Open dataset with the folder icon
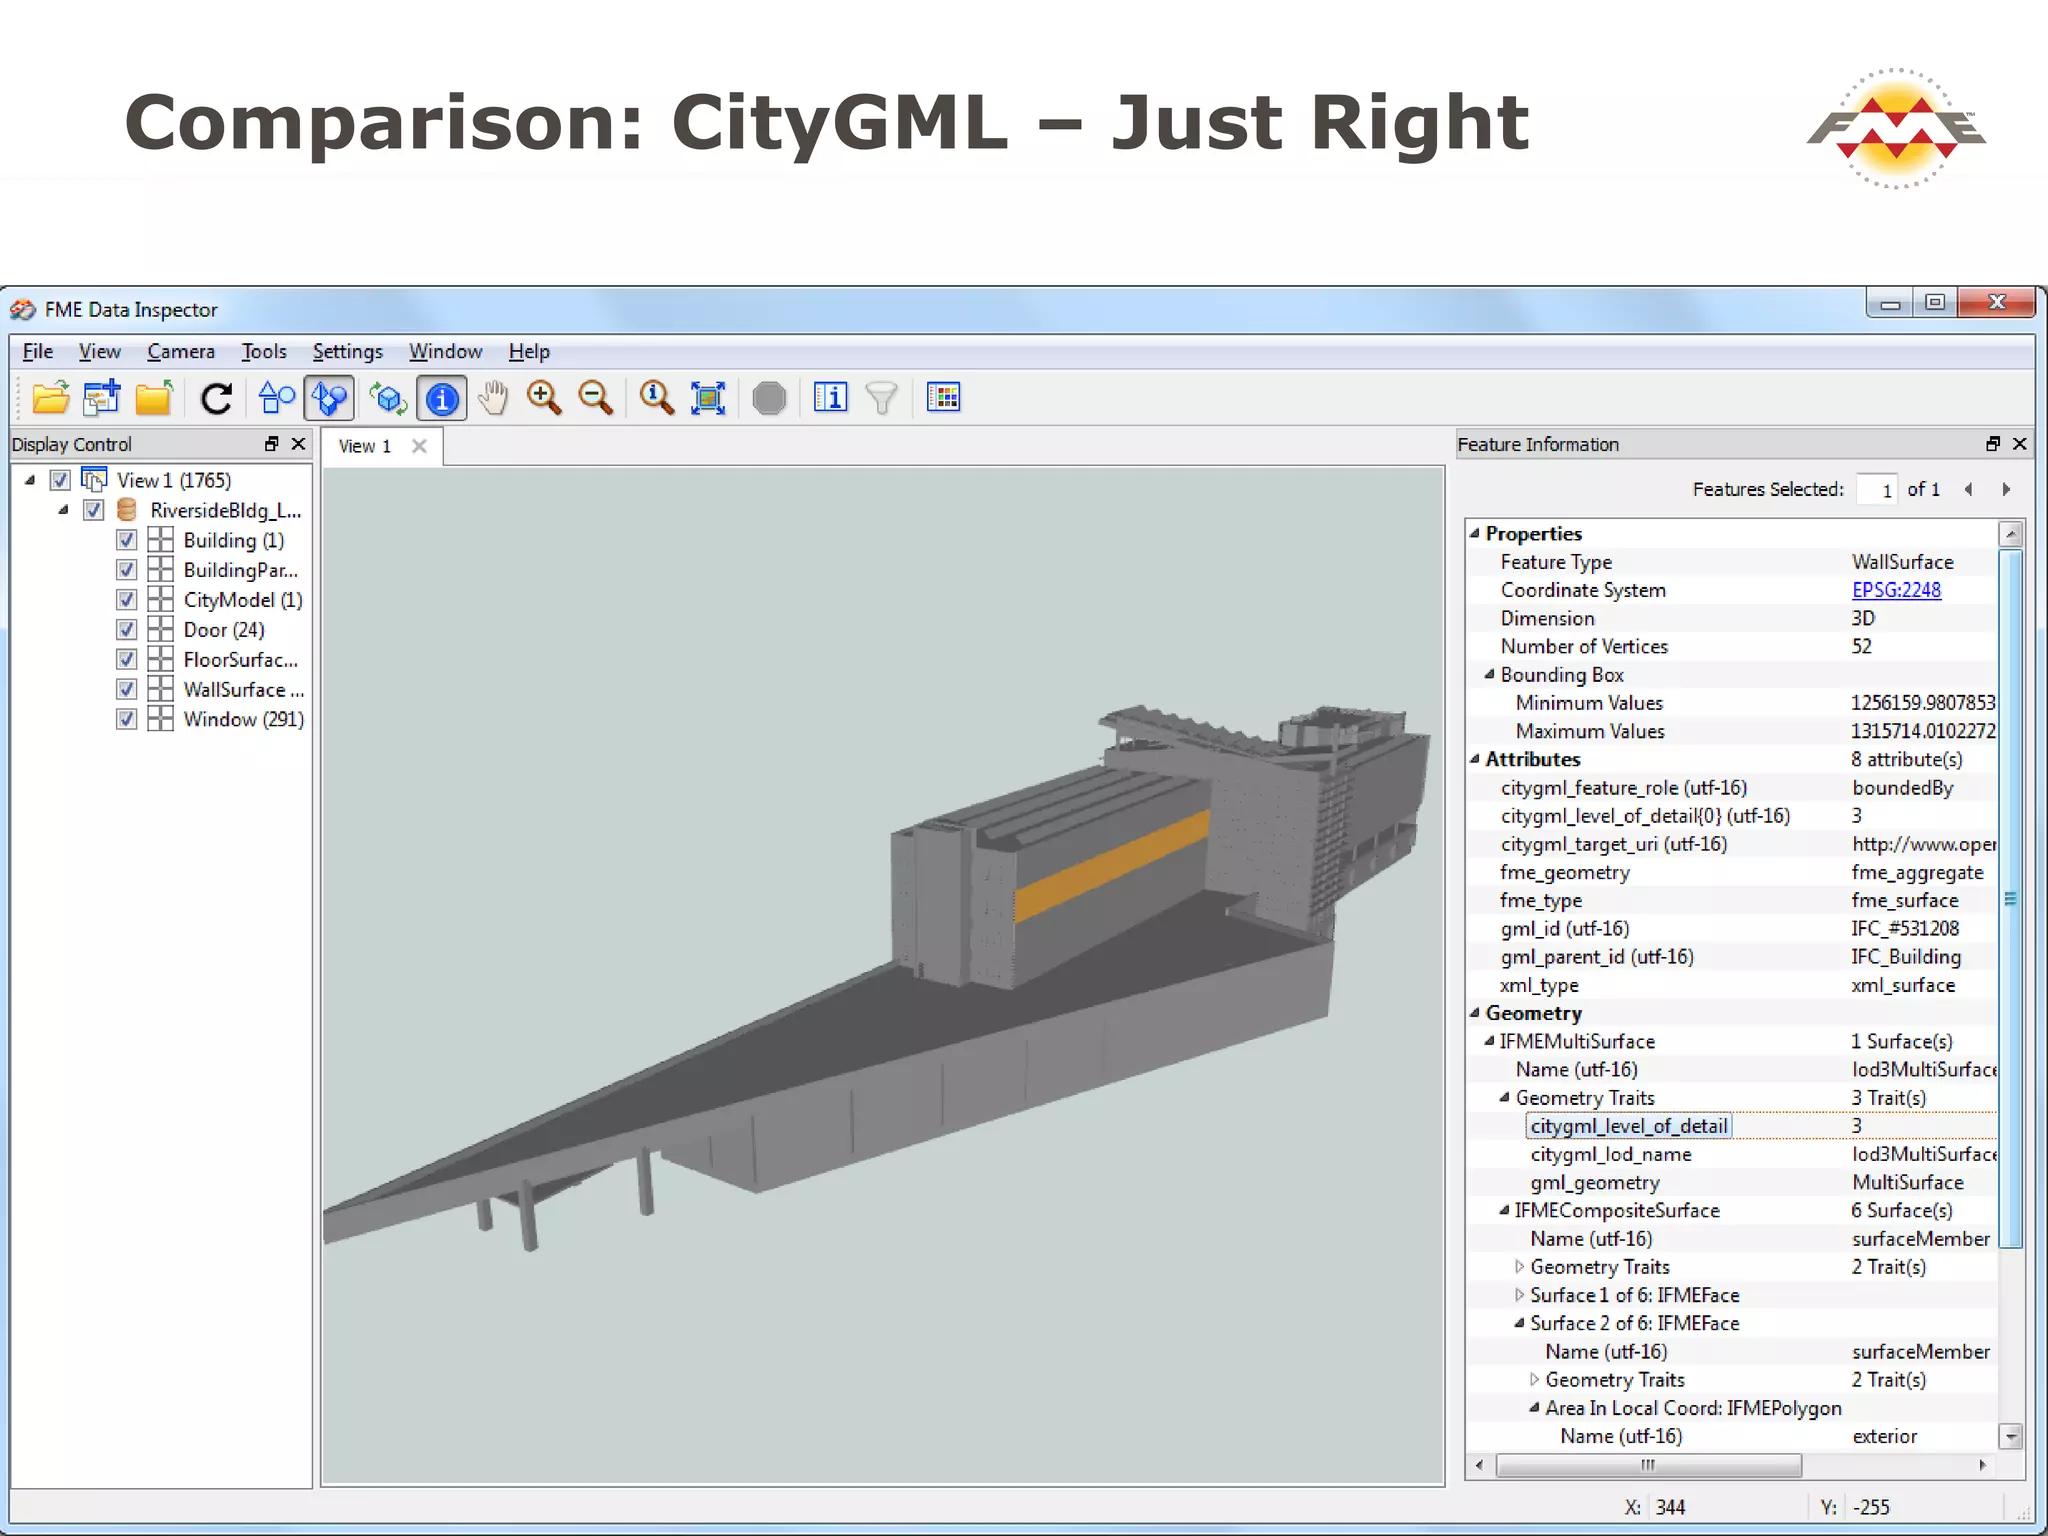 pyautogui.click(x=50, y=398)
